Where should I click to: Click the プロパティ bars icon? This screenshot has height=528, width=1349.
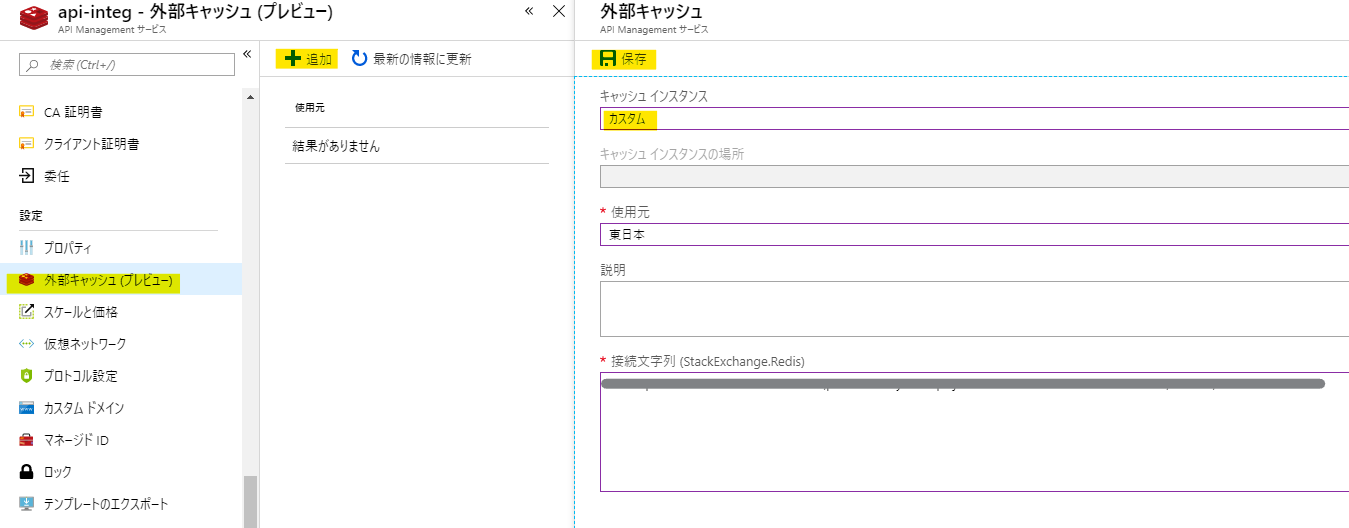click(x=27, y=248)
